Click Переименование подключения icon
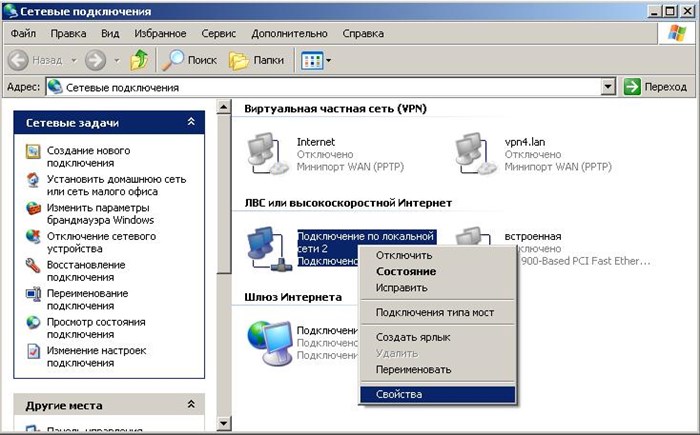 pyautogui.click(x=33, y=294)
